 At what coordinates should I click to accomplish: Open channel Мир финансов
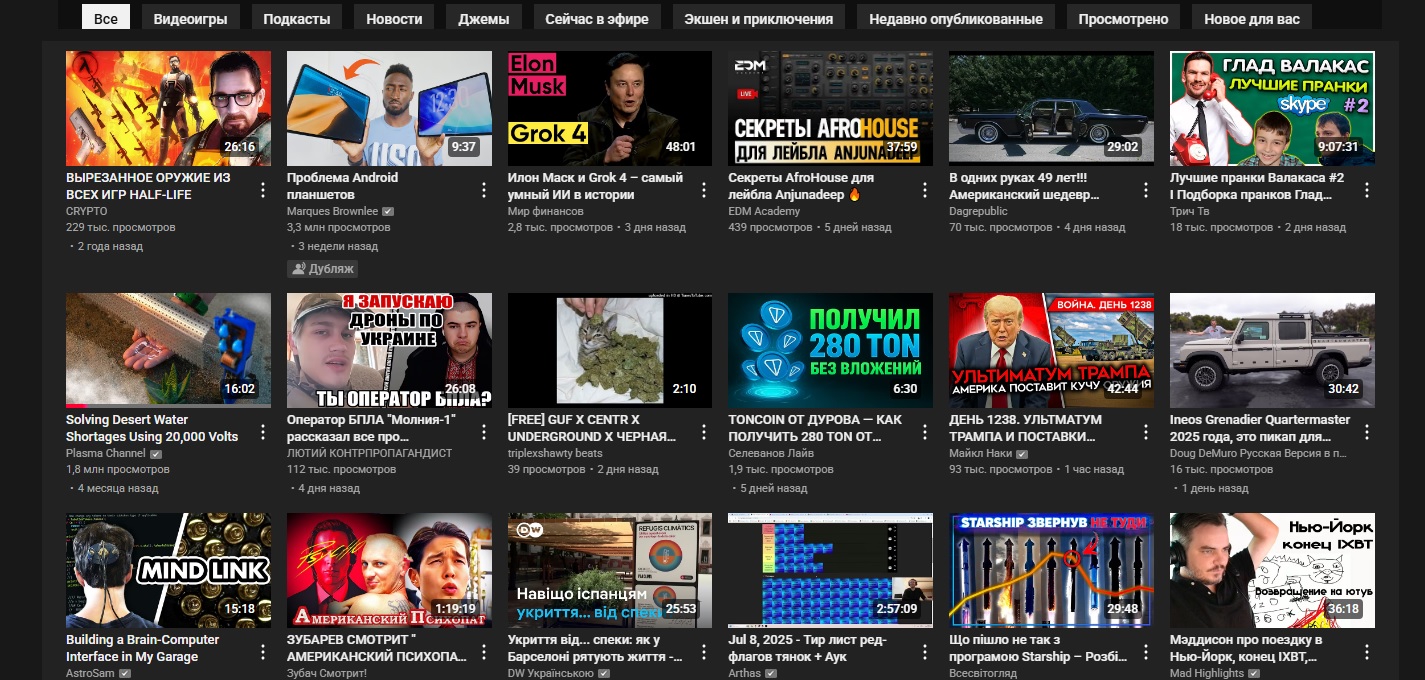pos(546,212)
